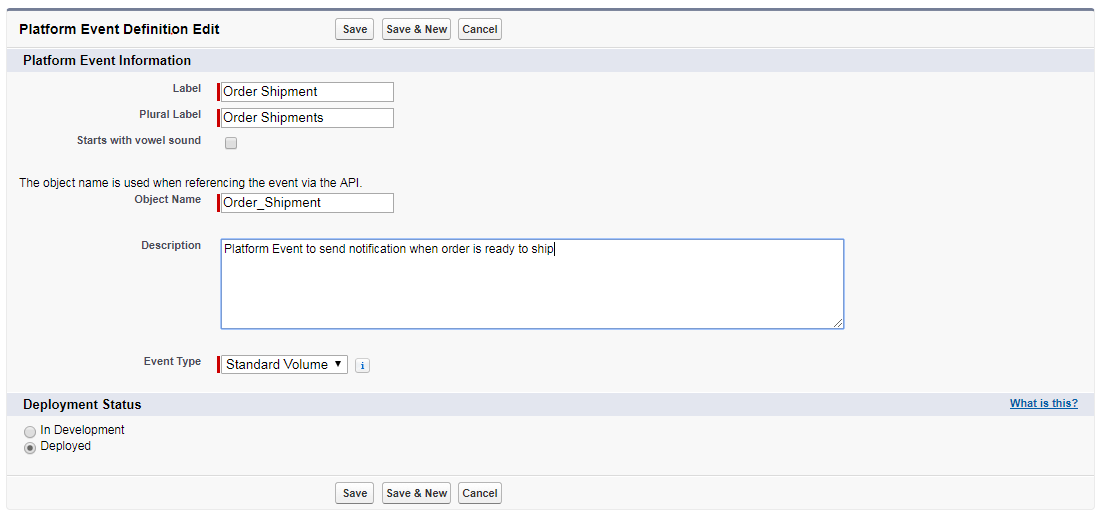Image resolution: width=1099 pixels, height=524 pixels.
Task: Click into the Object Name field Order_Shipment
Action: point(307,202)
